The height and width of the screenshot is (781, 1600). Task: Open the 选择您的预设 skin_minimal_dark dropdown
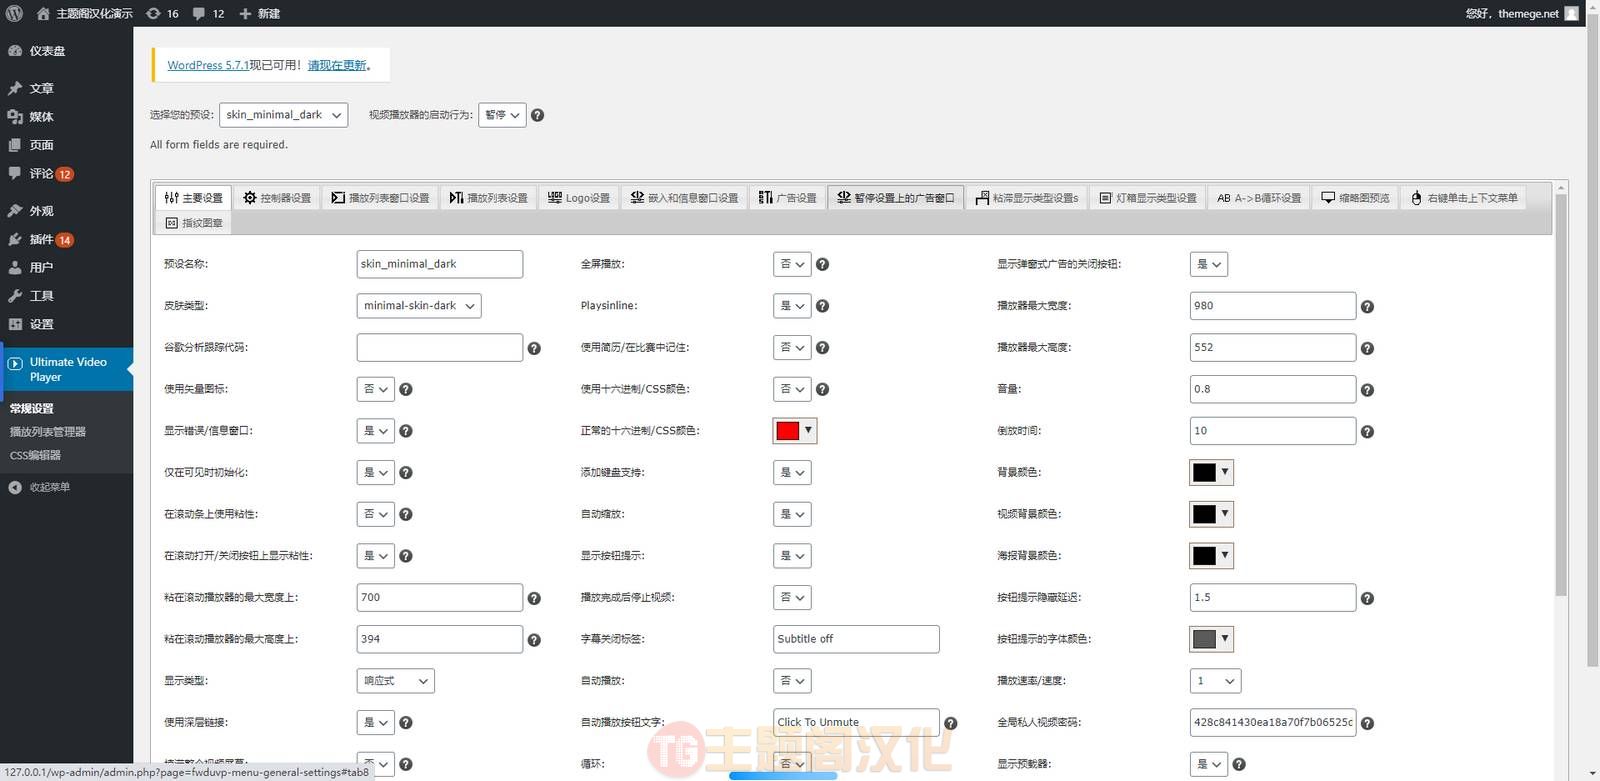pos(283,115)
